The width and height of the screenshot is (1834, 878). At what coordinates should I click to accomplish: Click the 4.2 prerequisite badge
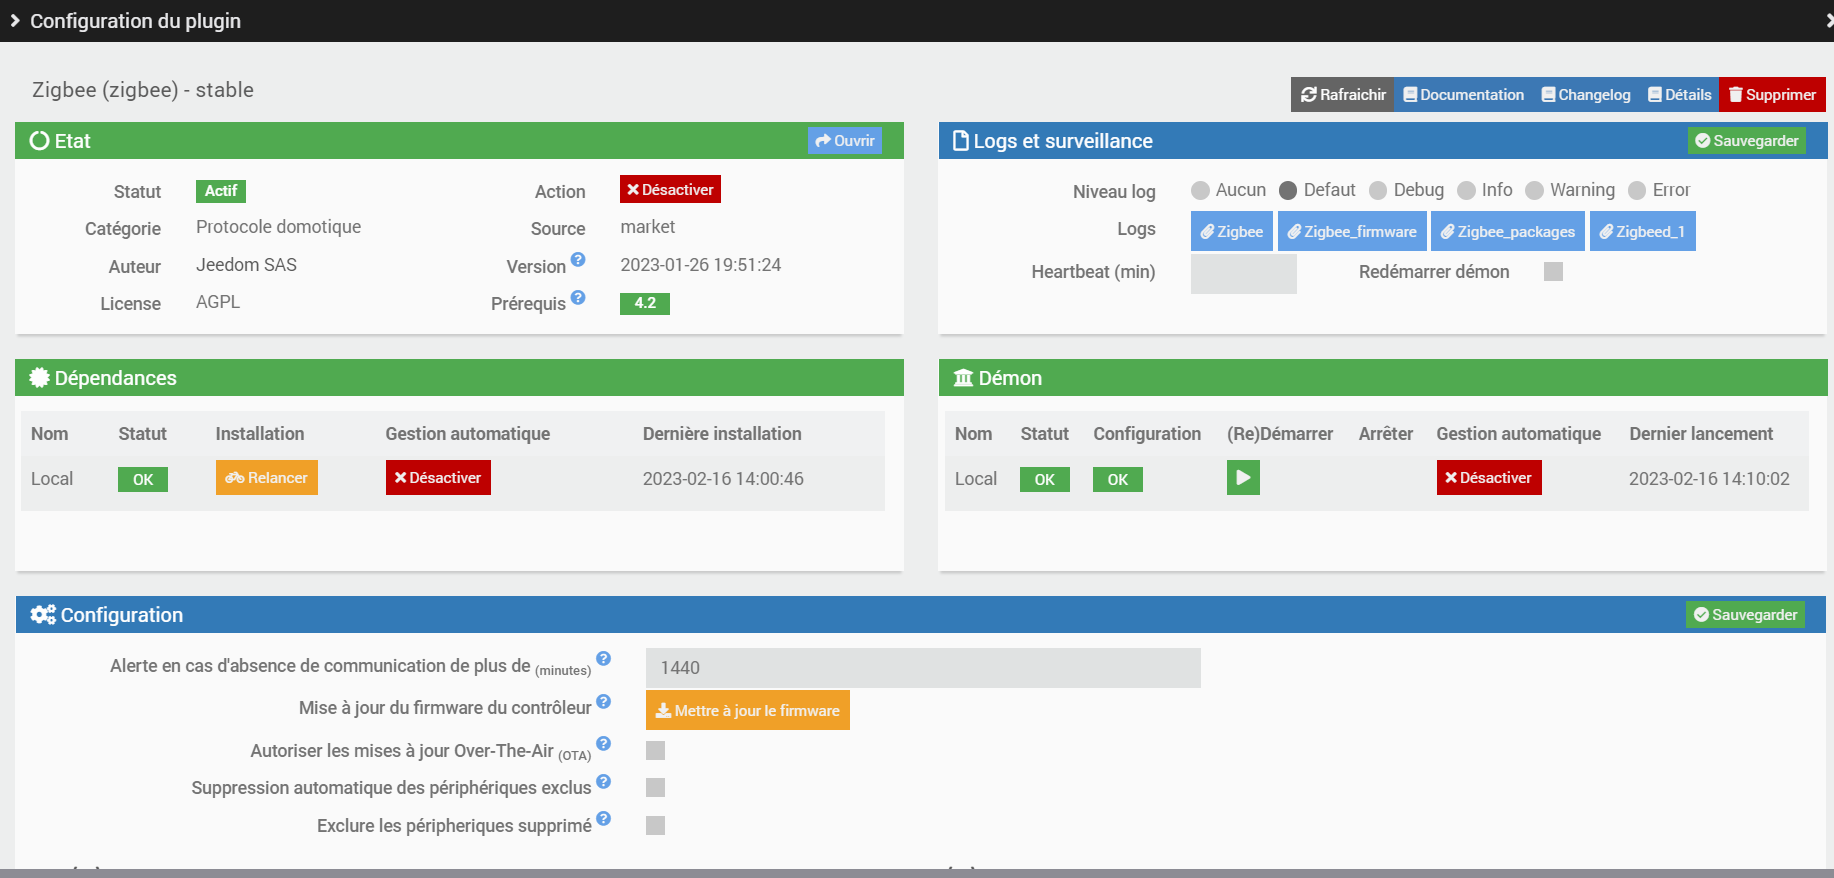[645, 303]
